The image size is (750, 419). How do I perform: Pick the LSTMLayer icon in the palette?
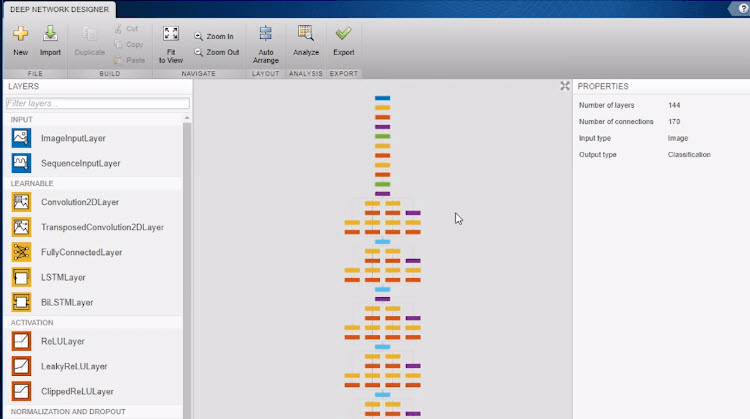tap(22, 277)
